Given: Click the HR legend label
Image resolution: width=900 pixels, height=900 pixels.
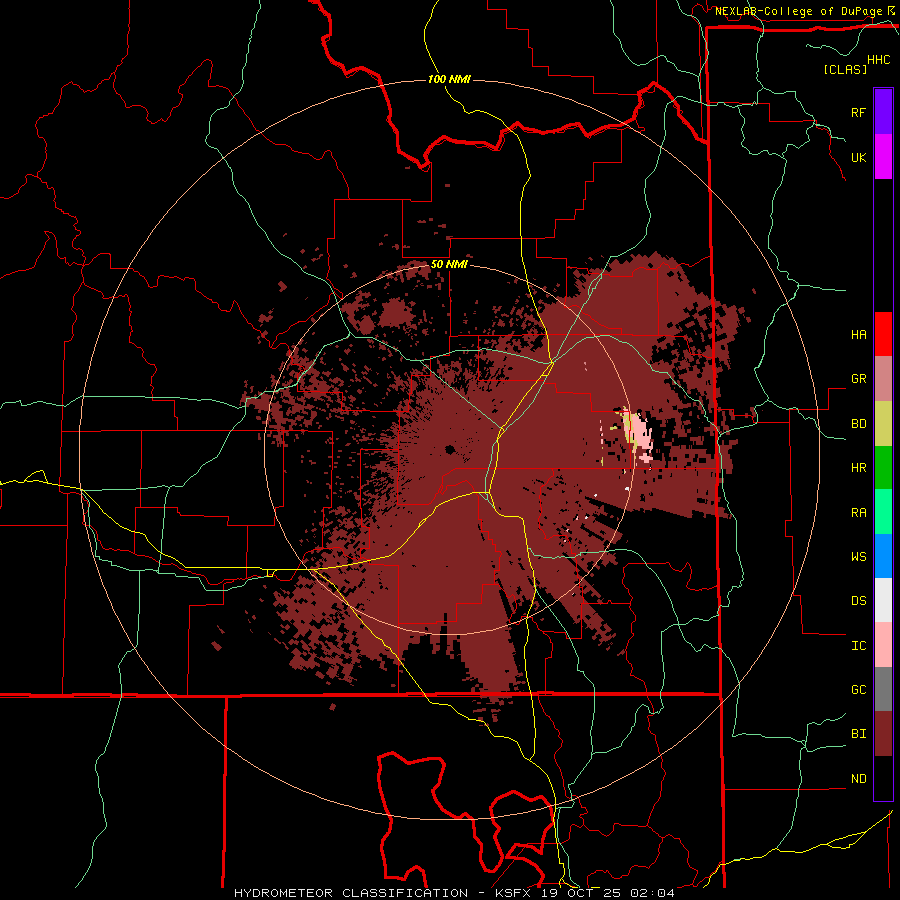Looking at the screenshot, I should tap(858, 468).
